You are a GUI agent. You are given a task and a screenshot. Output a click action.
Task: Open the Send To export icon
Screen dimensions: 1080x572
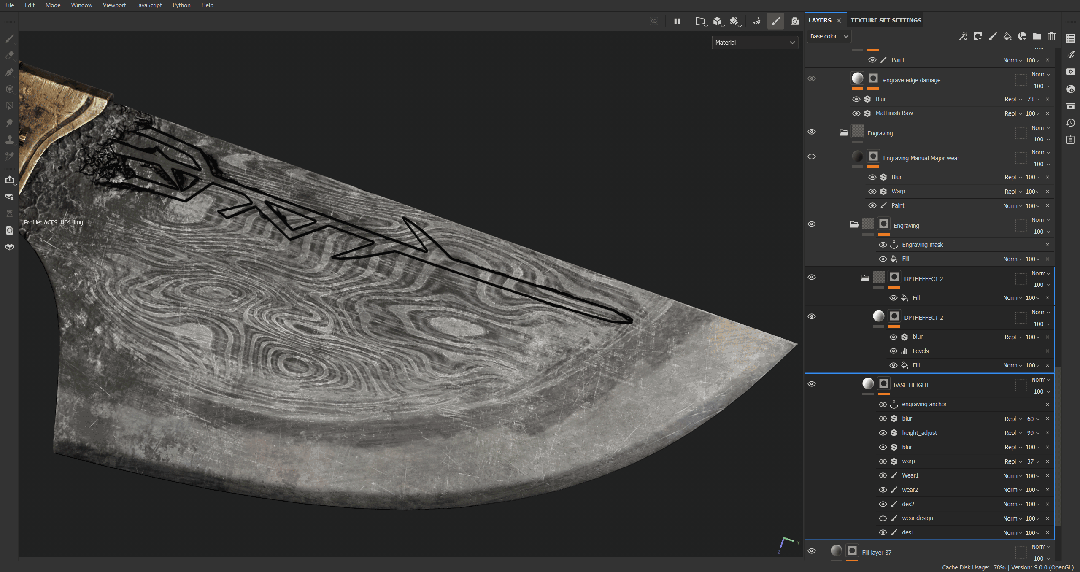[10, 180]
